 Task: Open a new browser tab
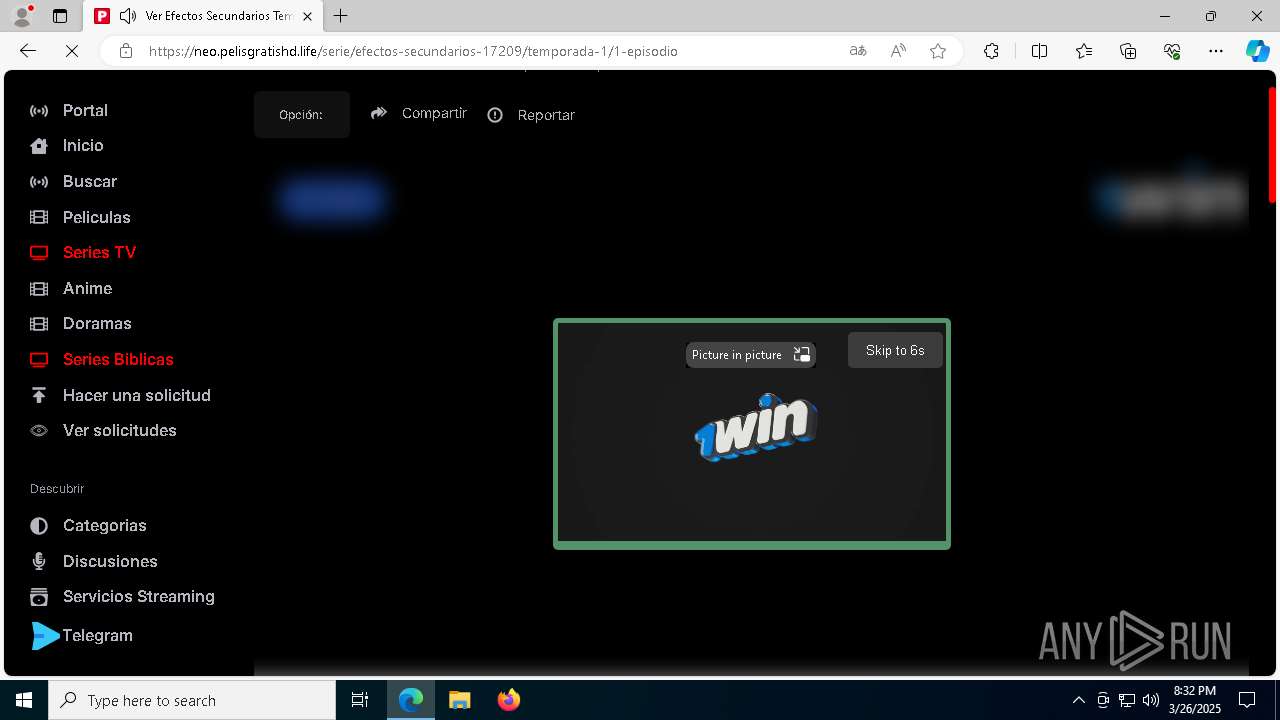click(340, 16)
